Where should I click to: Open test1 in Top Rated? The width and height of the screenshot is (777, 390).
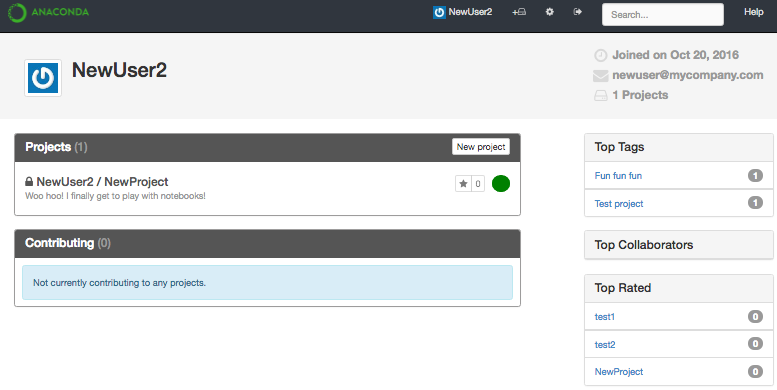pos(605,317)
